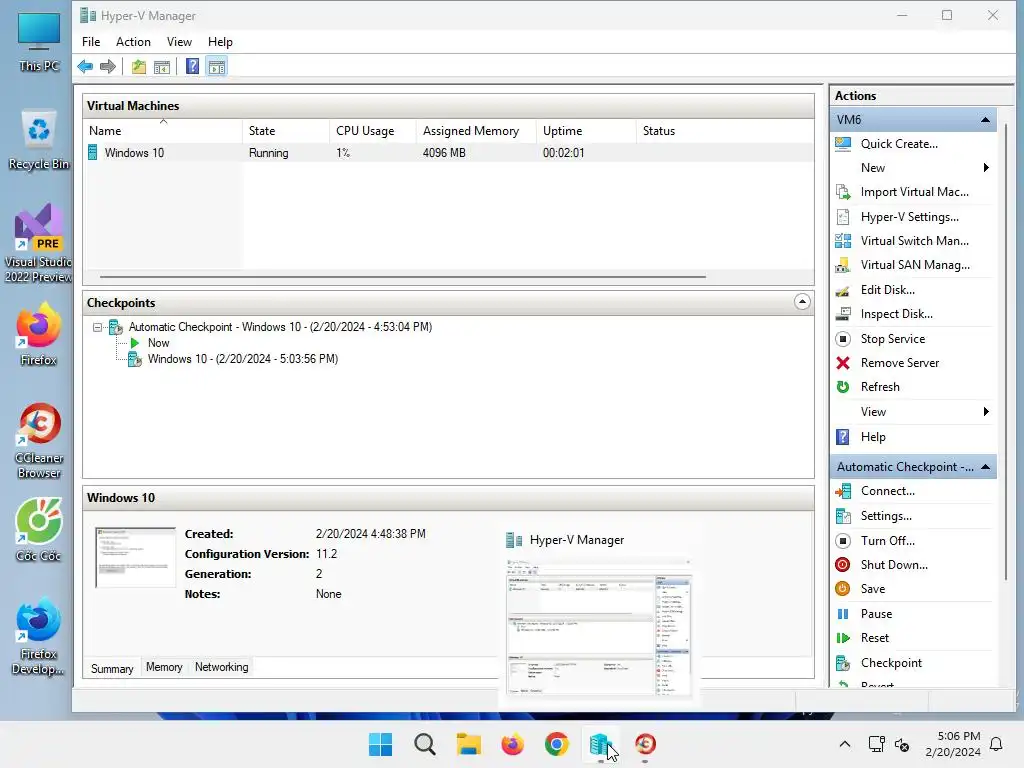Click the Quick Create icon

pyautogui.click(x=843, y=144)
